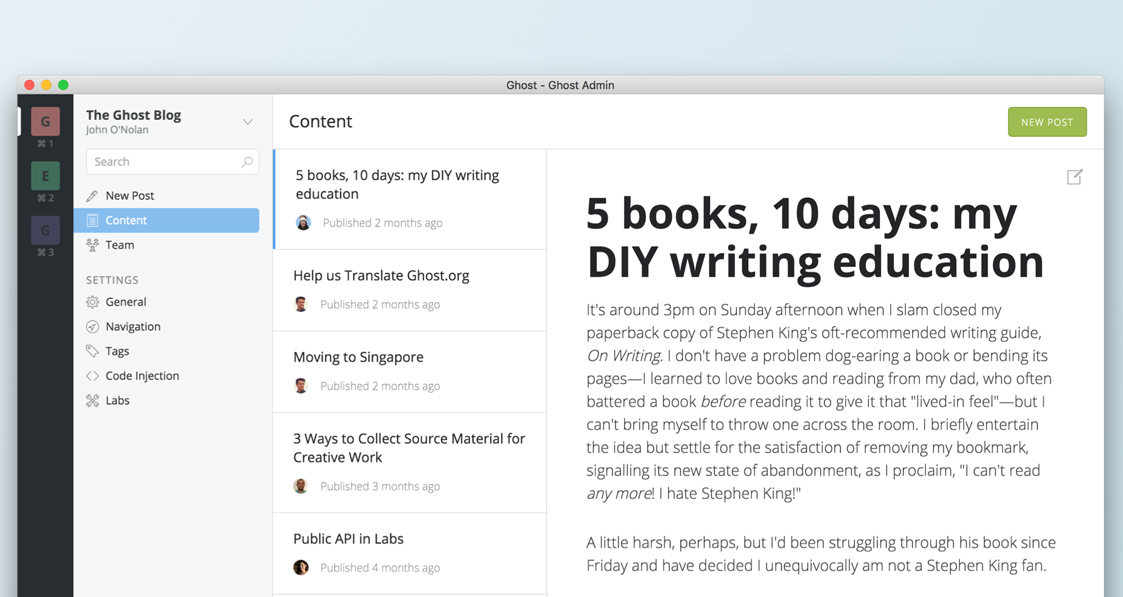
Task: Click author avatar on Moving to Singapore post
Action: point(301,386)
